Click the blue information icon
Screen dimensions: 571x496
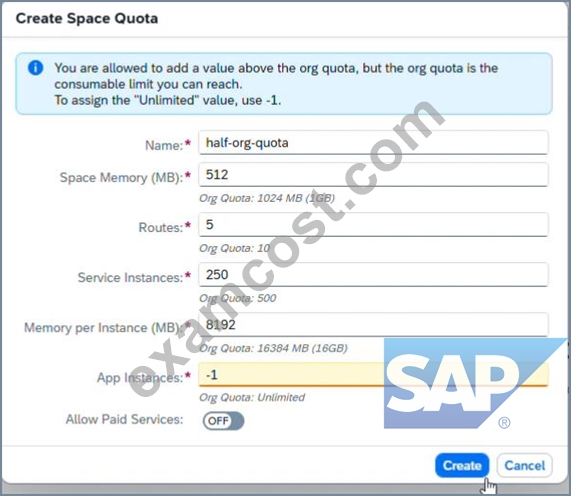pos(35,67)
